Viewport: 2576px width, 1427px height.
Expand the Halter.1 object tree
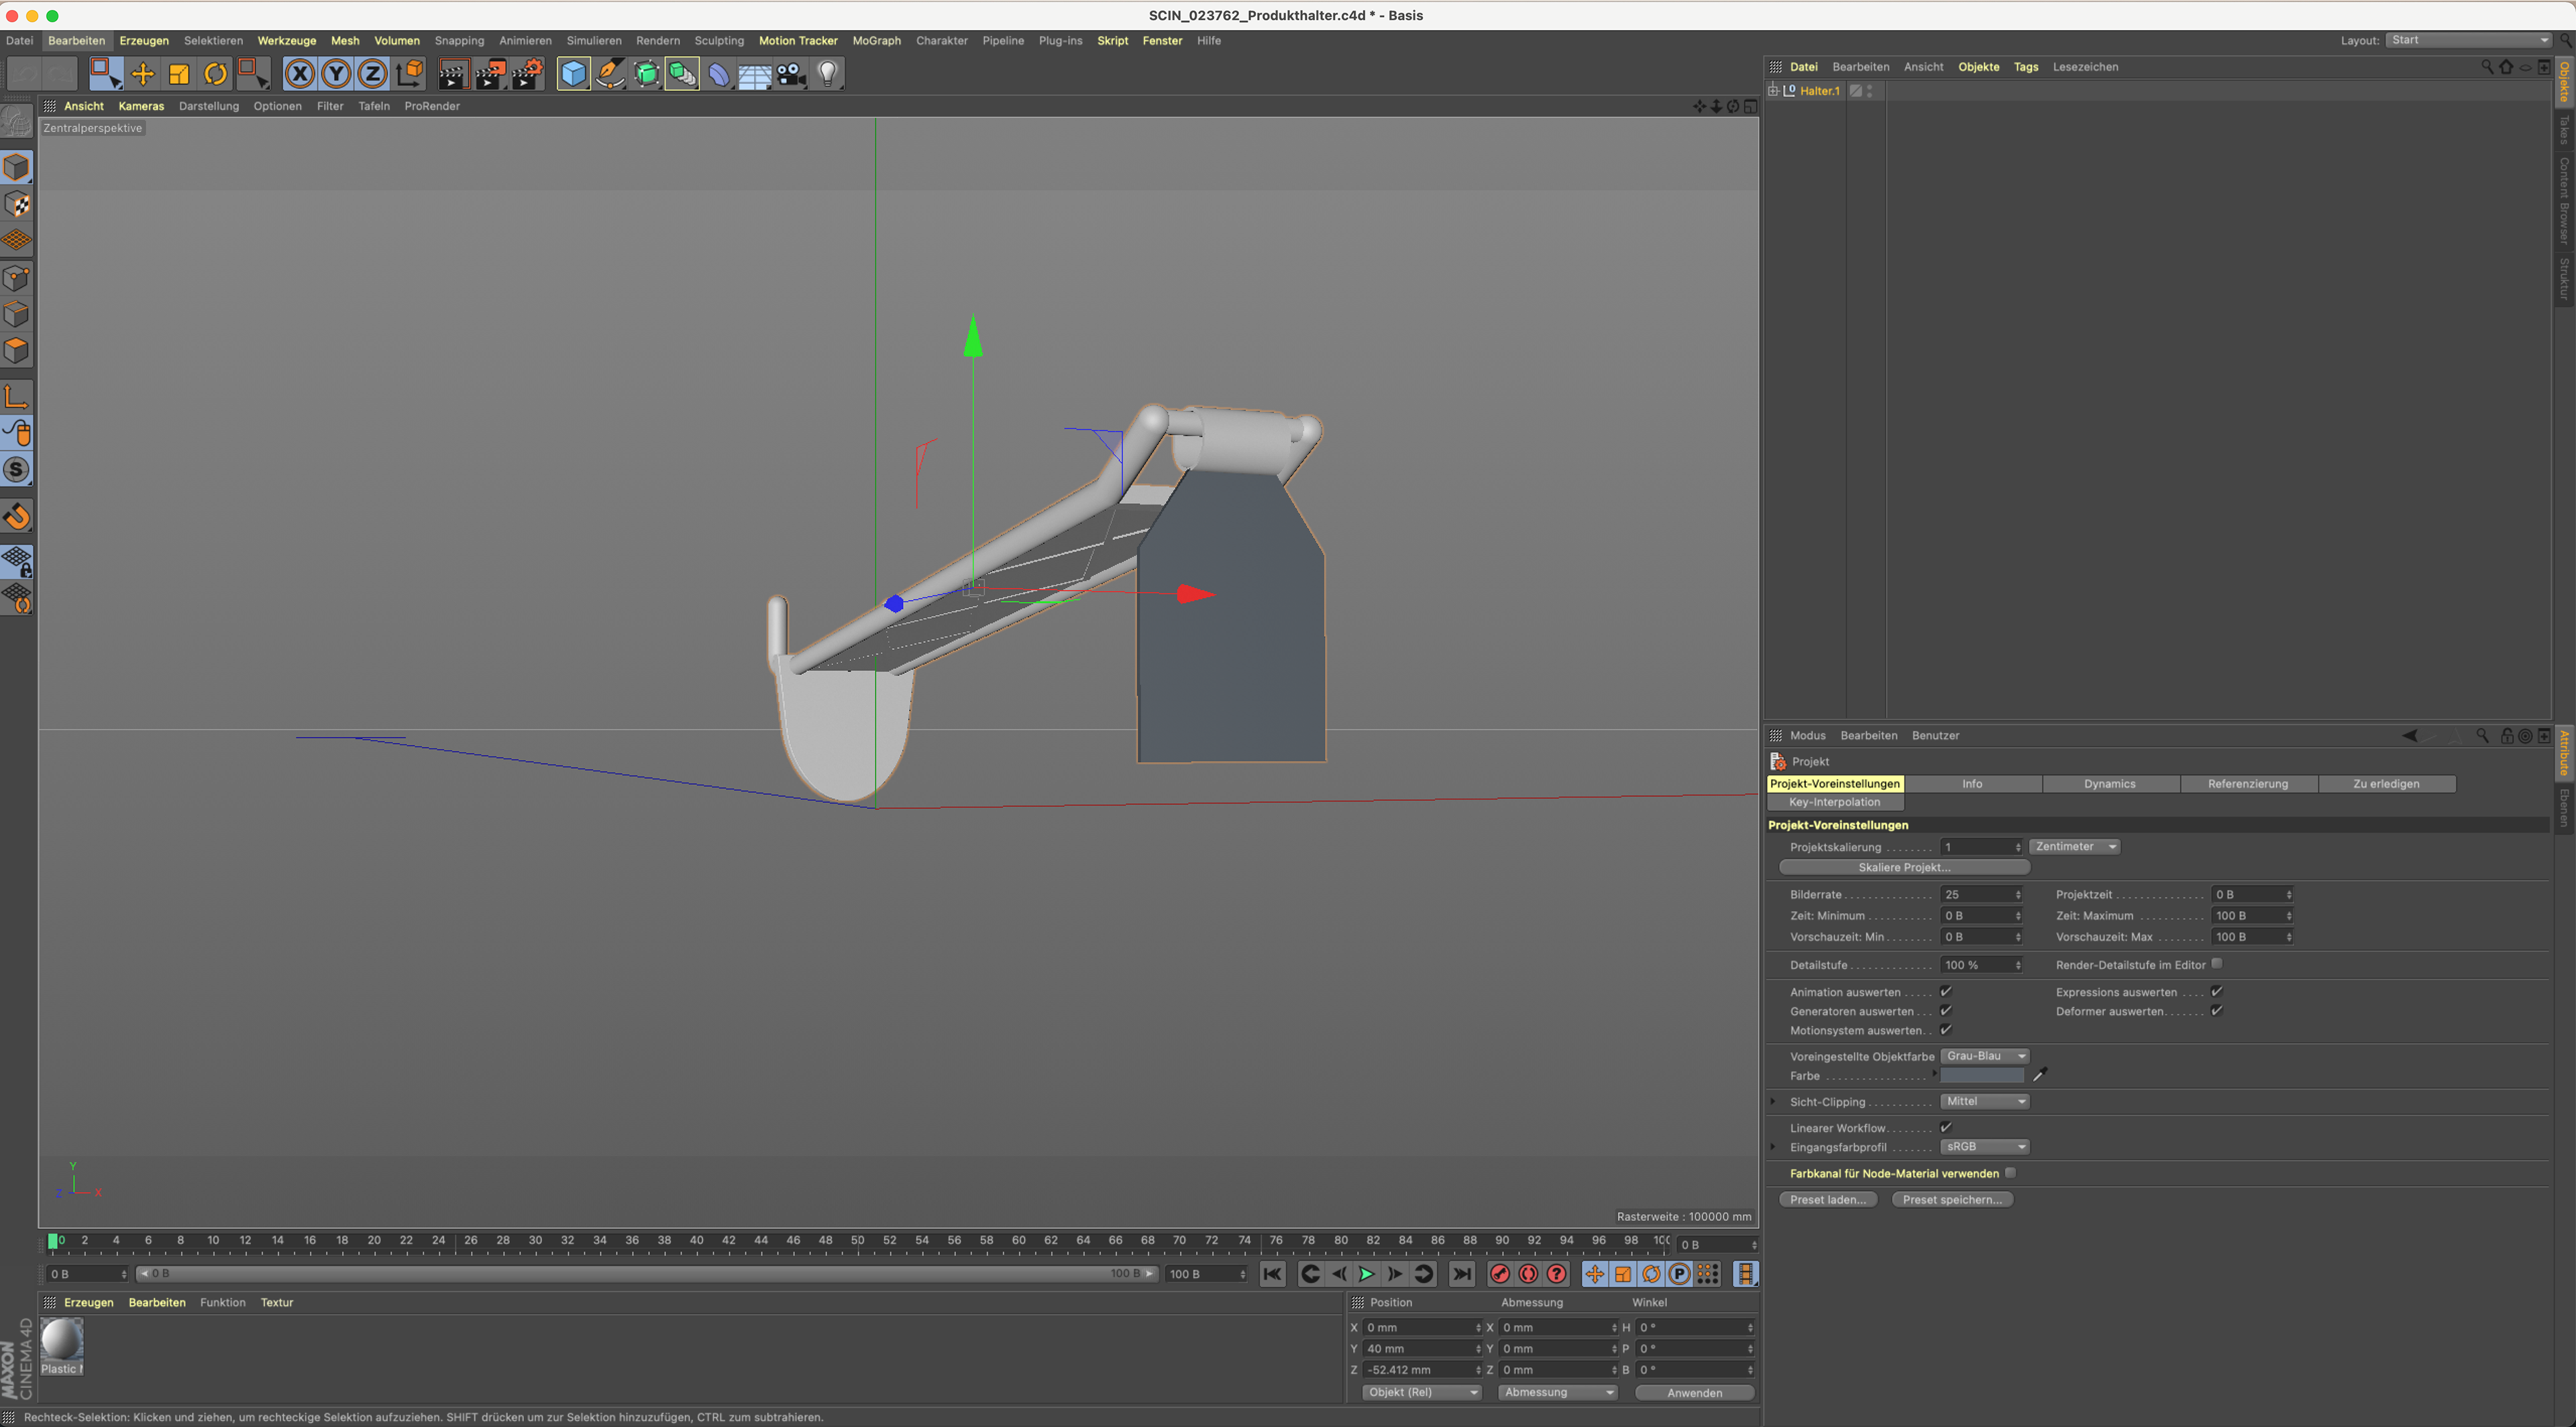coord(1773,91)
